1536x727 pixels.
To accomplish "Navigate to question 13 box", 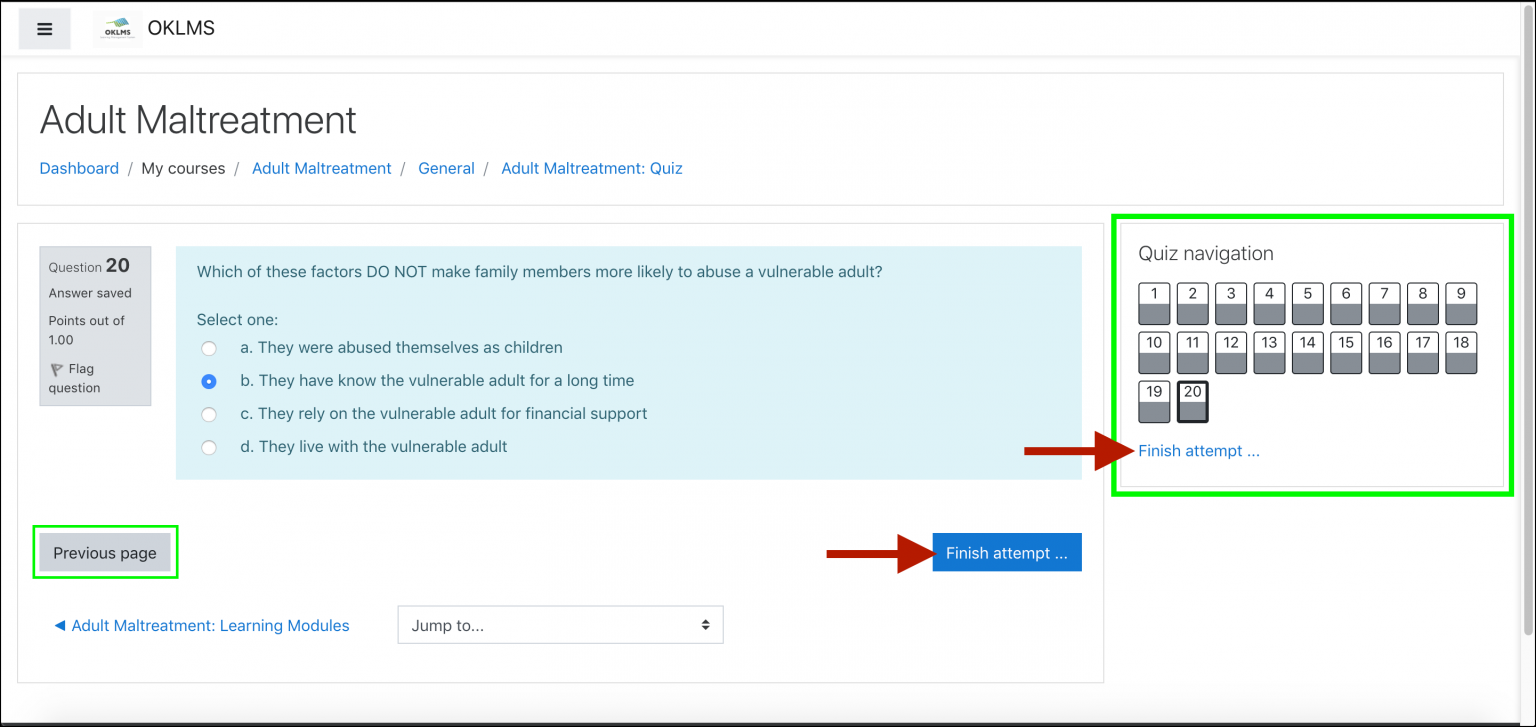I will point(1269,353).
